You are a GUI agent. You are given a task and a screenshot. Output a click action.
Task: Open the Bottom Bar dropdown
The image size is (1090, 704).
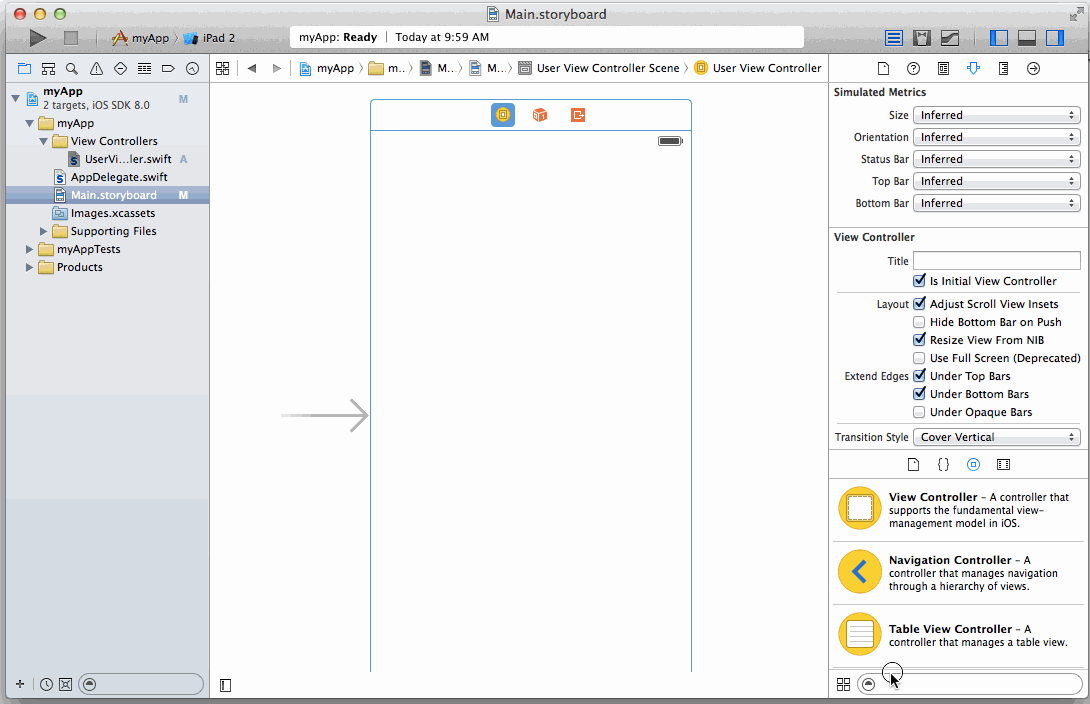tap(997, 203)
